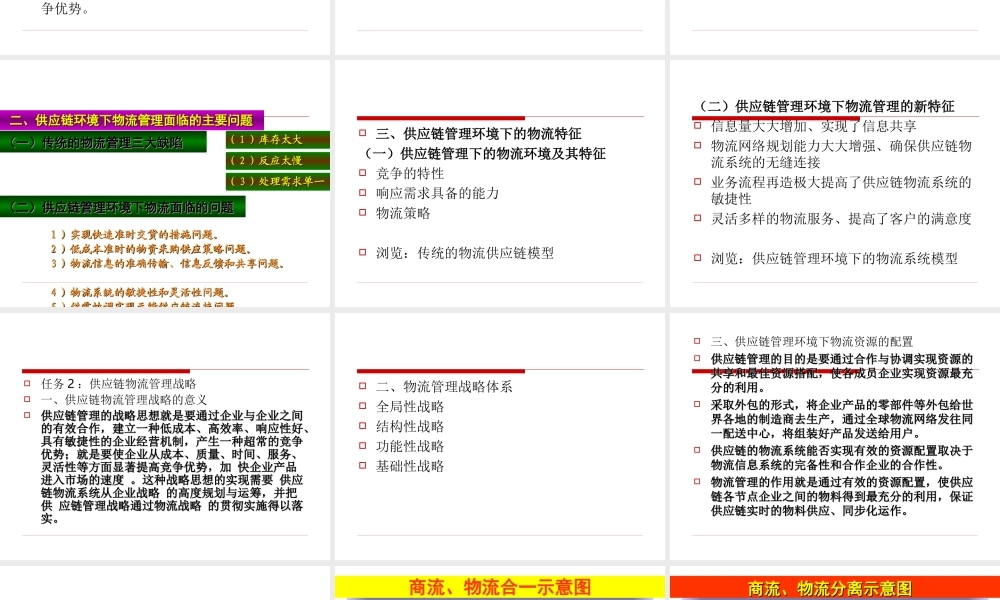Viewport: 1000px width, 600px height.
Task: Click paragraph starting 供应链管理的战略思想
Action: (x=174, y=467)
